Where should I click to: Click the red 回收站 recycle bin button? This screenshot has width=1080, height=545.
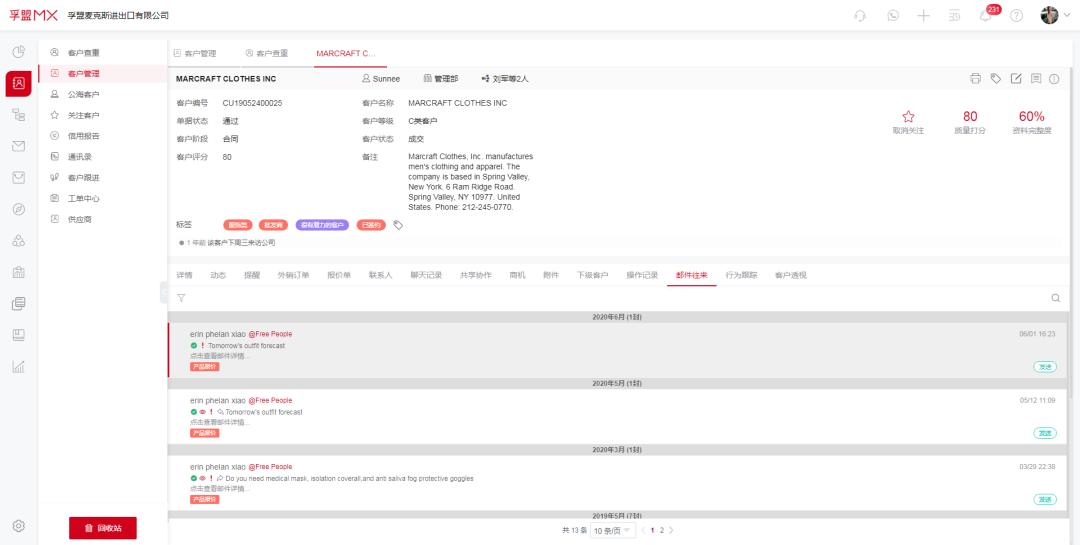(x=103, y=528)
